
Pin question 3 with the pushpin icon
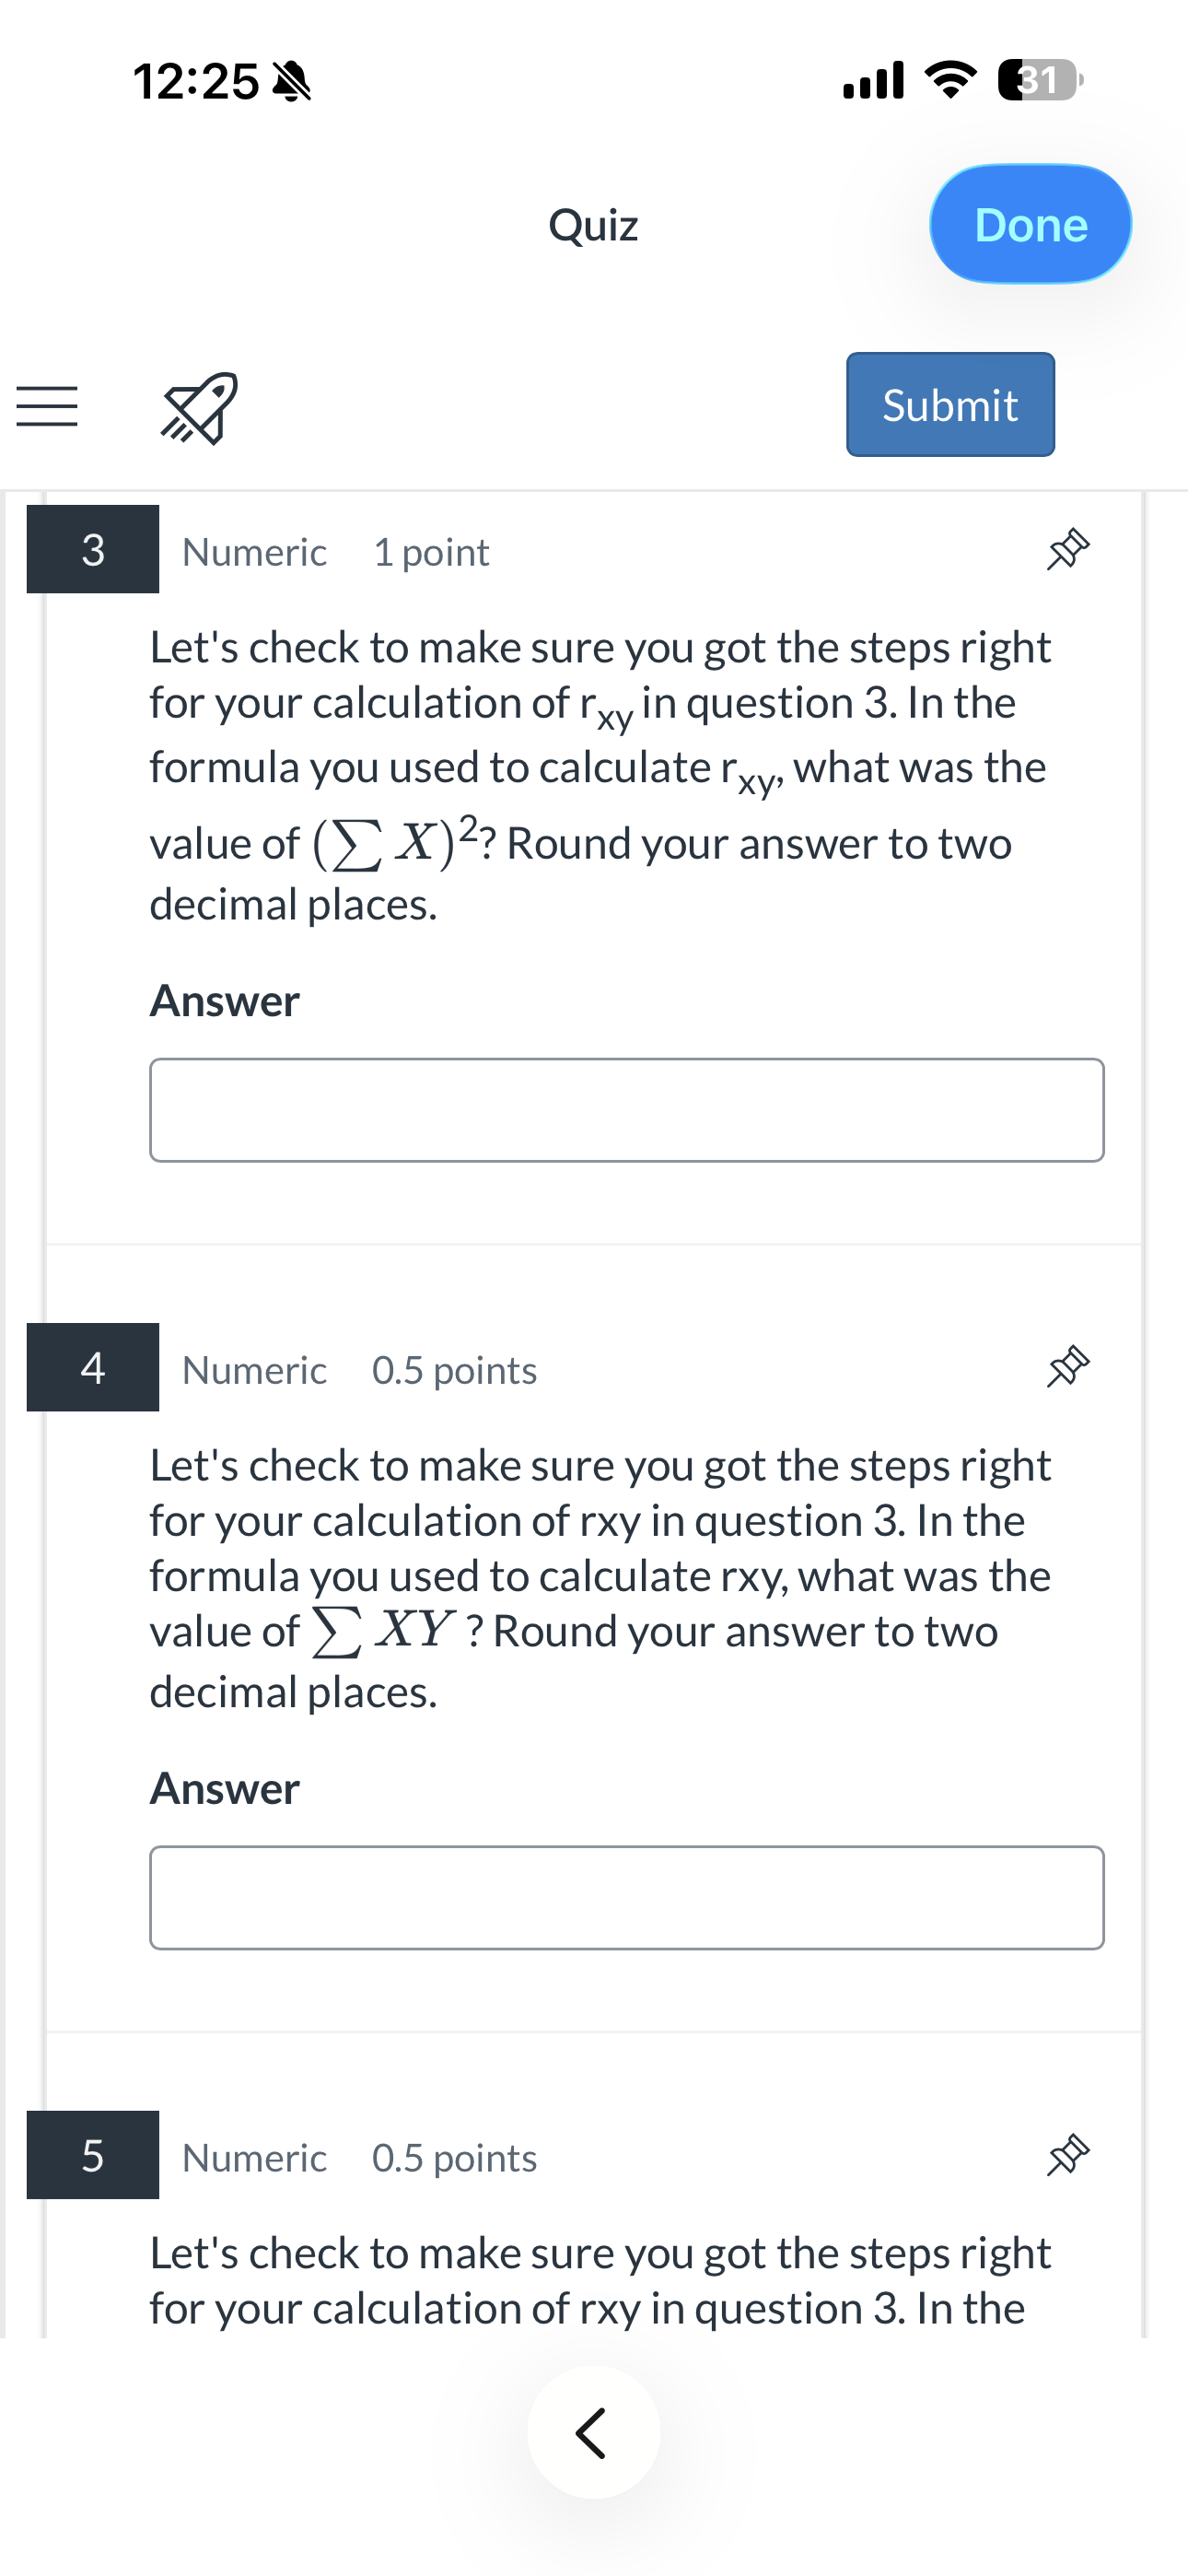pos(1067,549)
